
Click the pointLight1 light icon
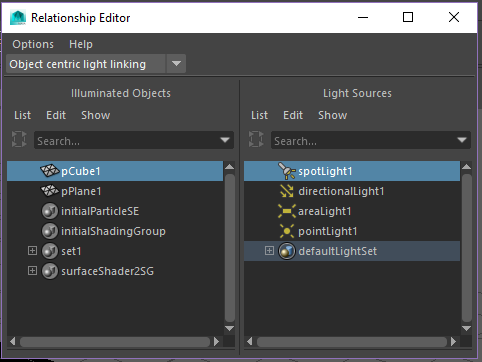point(287,231)
